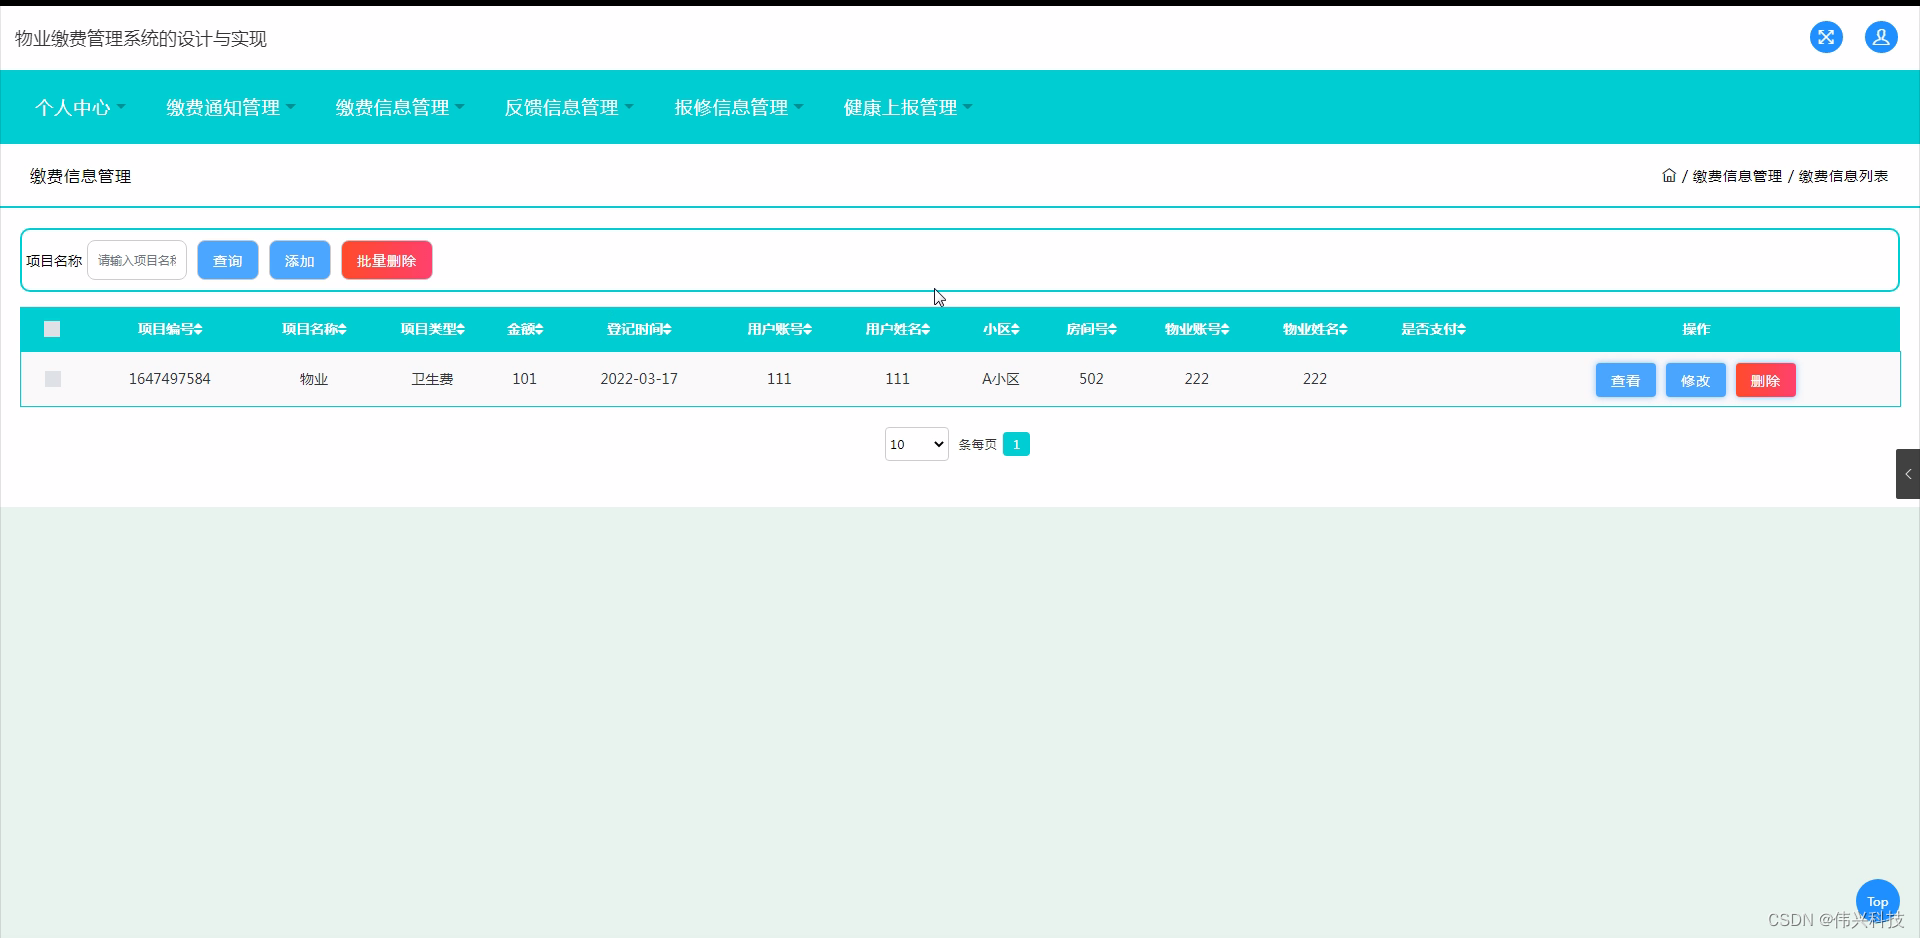Click the 修改 button in the table row
Screen dimensions: 1920x938
point(1695,380)
